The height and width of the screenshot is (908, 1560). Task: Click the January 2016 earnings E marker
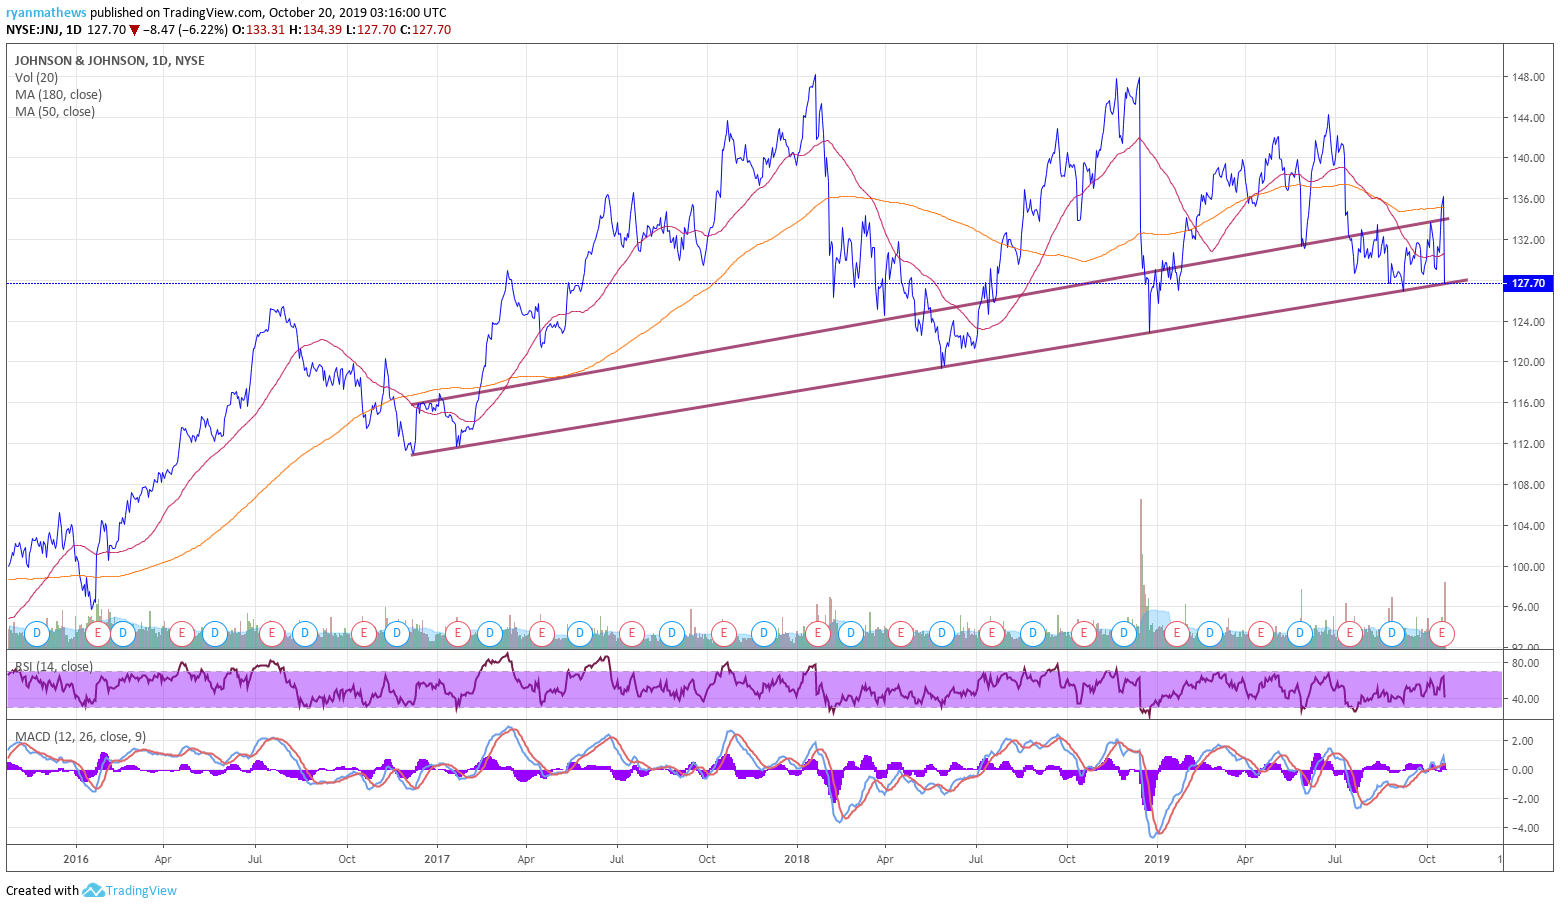[97, 633]
